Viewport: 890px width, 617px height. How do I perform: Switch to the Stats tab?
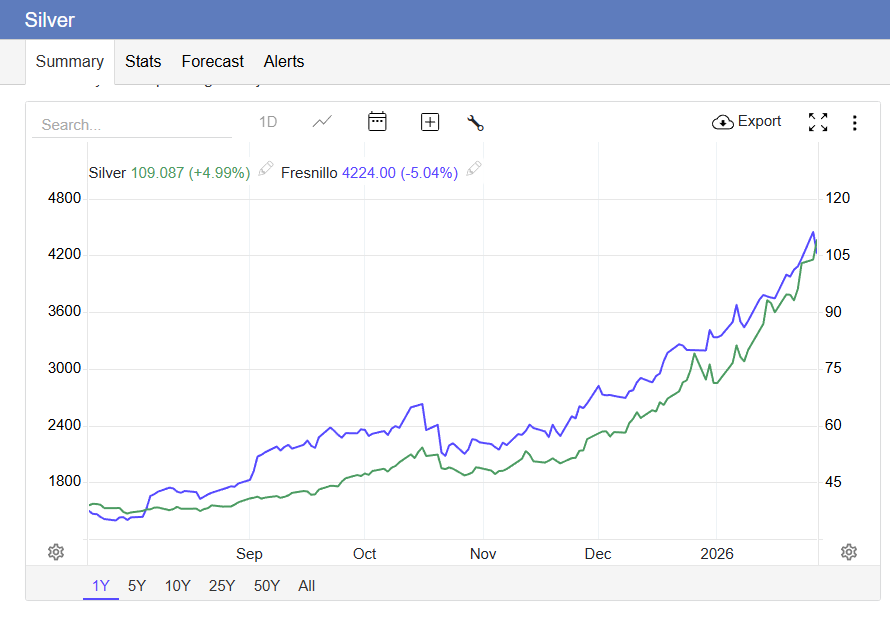coord(143,61)
